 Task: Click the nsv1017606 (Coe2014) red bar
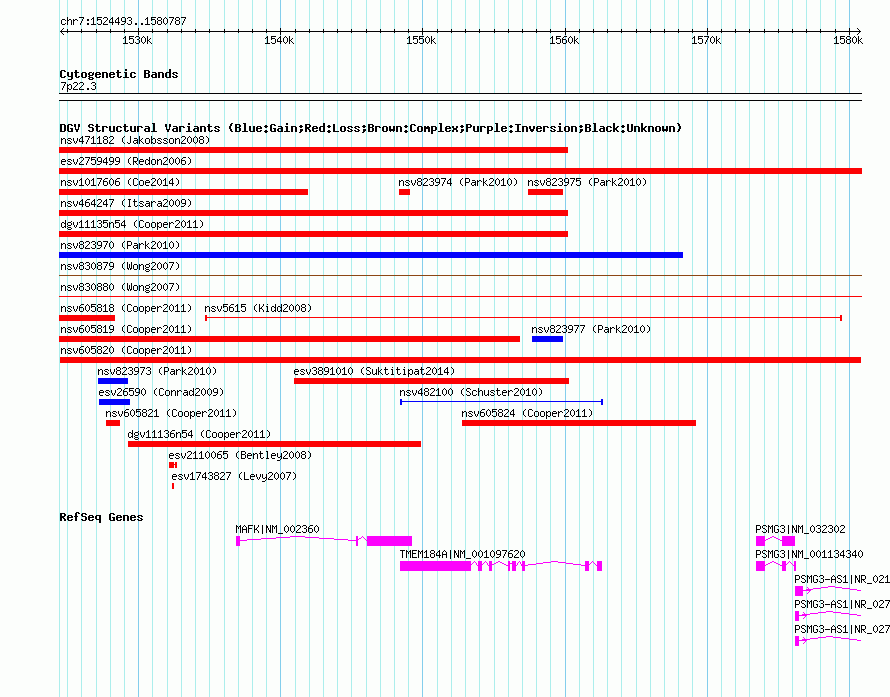[183, 192]
